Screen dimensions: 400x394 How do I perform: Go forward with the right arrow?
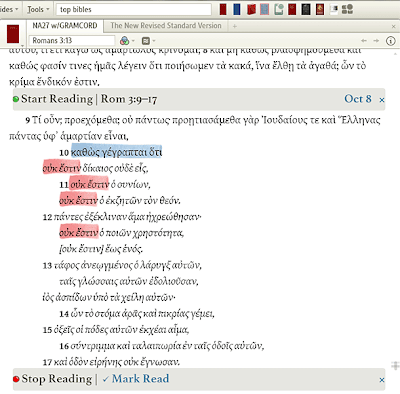click(376, 41)
